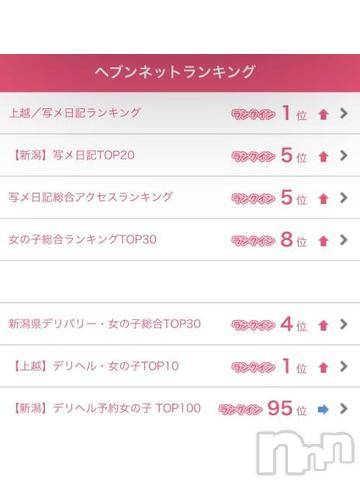360x480 pixels.
Task: Click ランクイン badge beside 8位
Action: coord(253,241)
